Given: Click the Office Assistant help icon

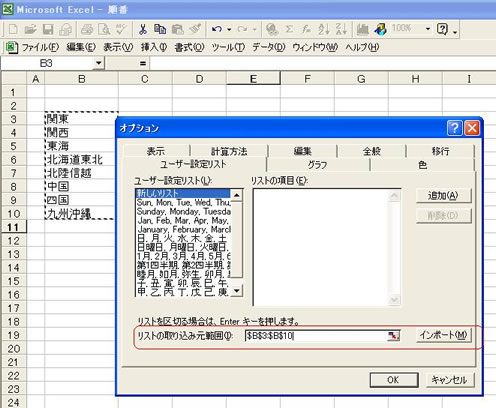Looking at the screenshot, I should click(x=442, y=30).
